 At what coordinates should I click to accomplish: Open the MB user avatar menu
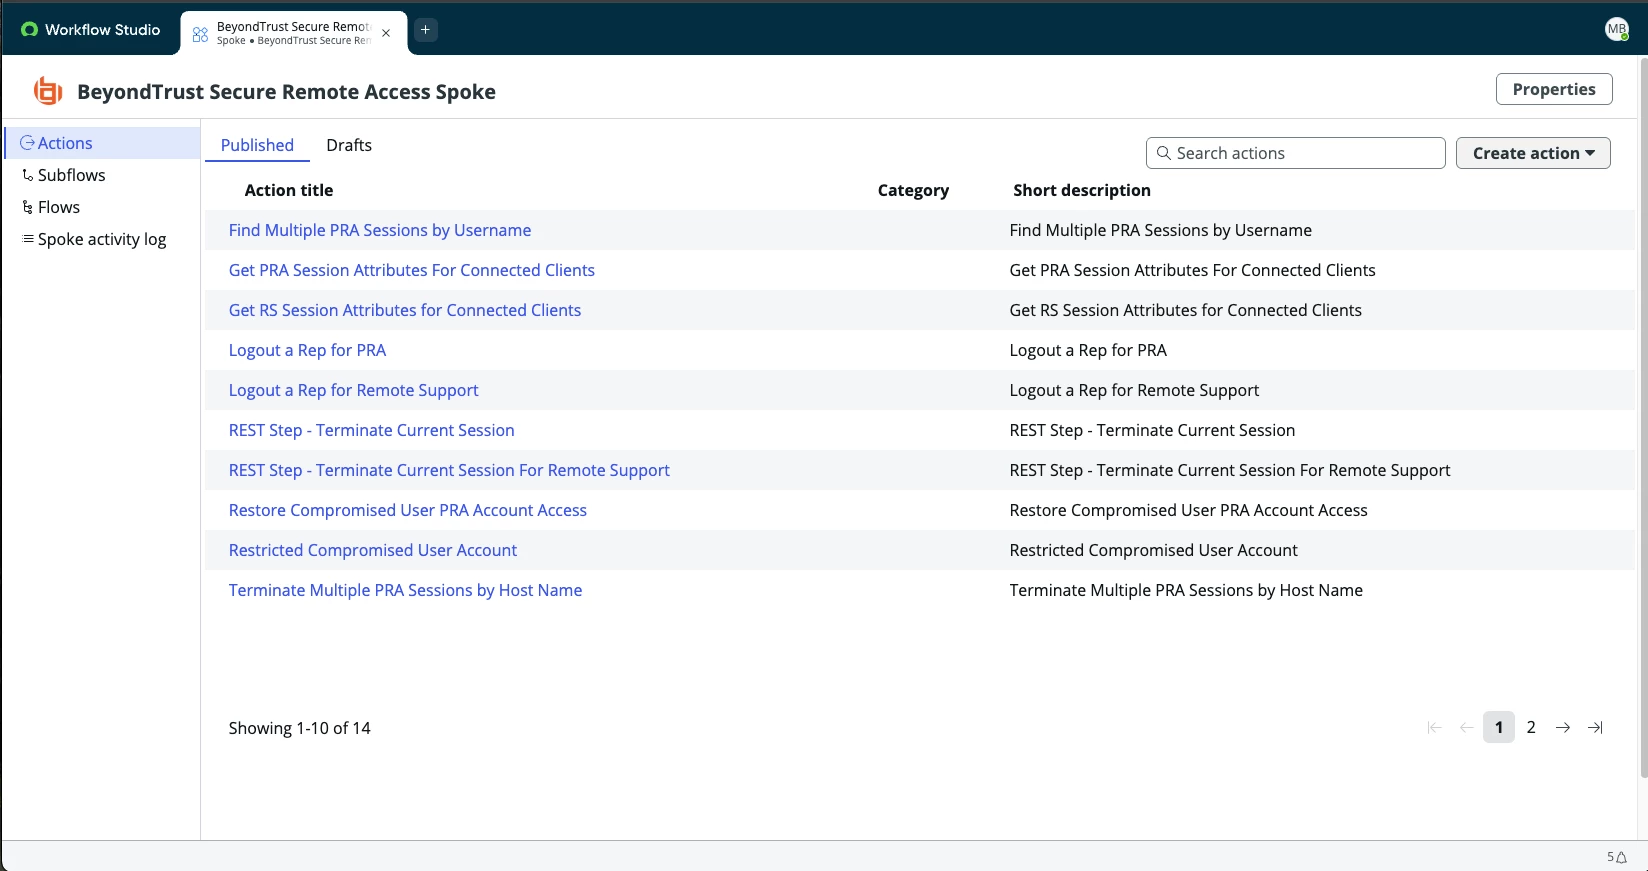click(x=1616, y=30)
